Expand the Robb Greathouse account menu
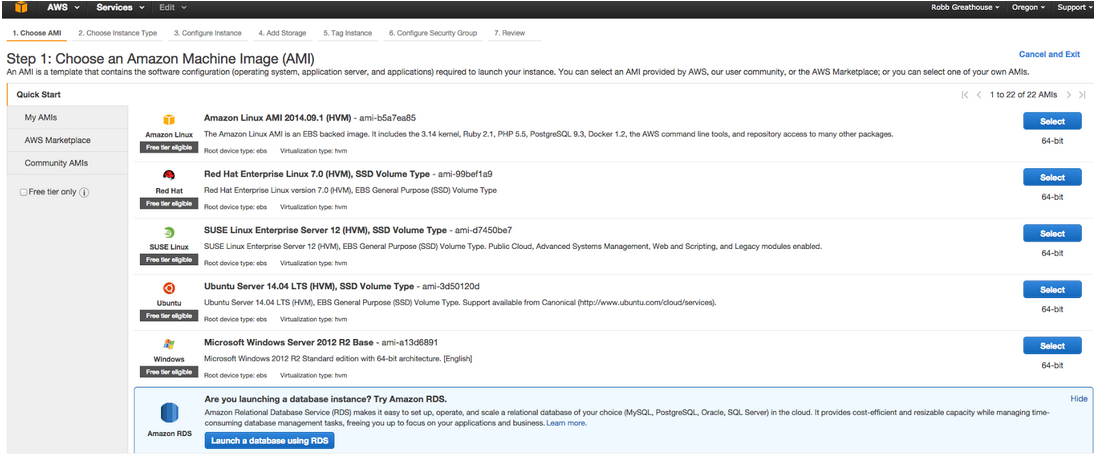Viewport: 1097px width, 456px height. pos(969,7)
